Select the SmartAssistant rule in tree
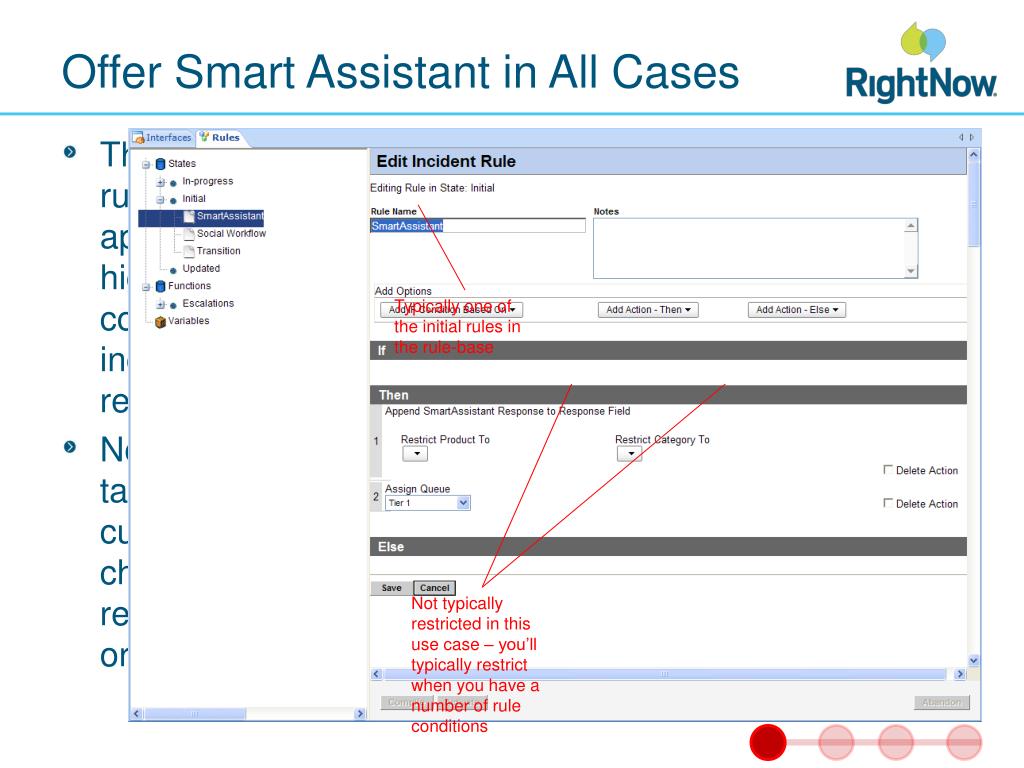Viewport: 1024px width, 768px height. tap(230, 216)
